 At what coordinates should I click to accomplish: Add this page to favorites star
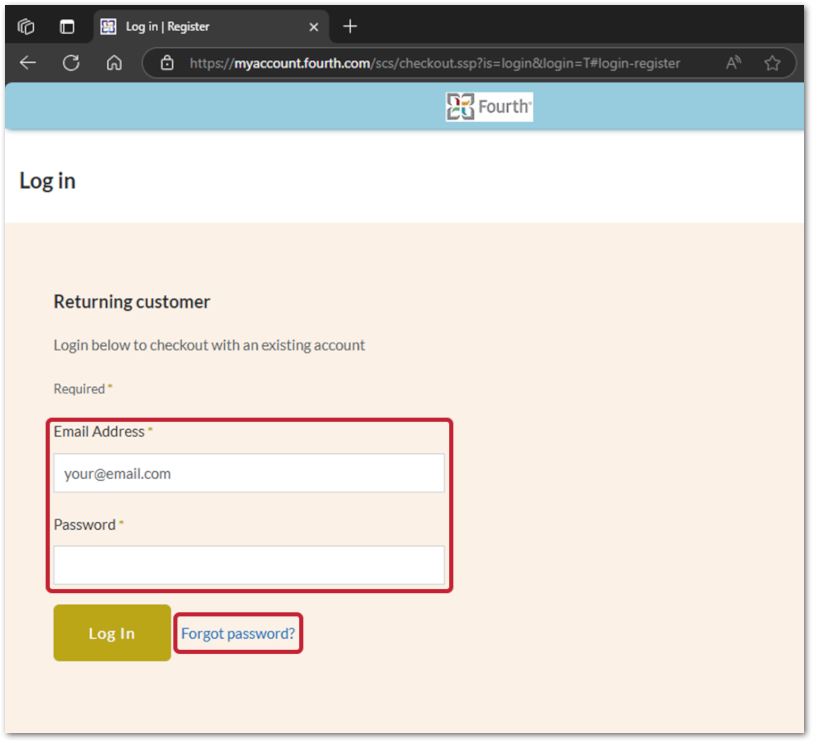[772, 62]
